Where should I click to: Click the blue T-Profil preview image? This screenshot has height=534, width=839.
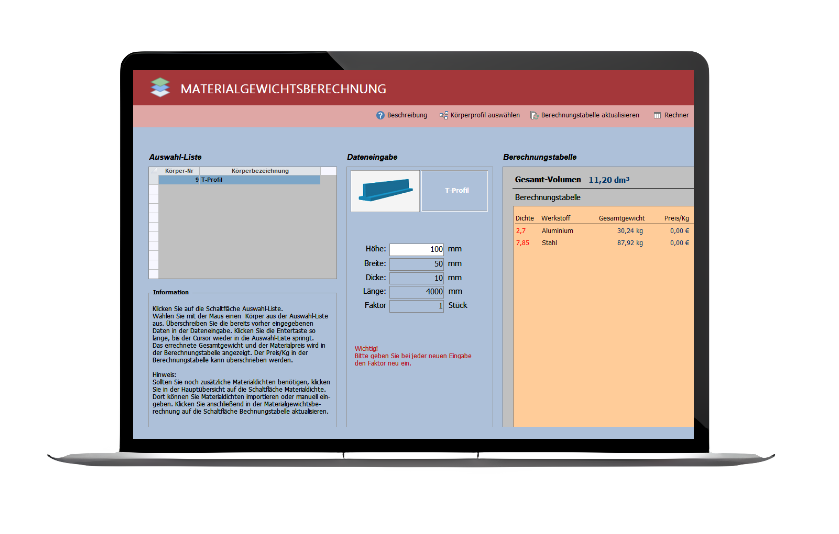coord(384,190)
